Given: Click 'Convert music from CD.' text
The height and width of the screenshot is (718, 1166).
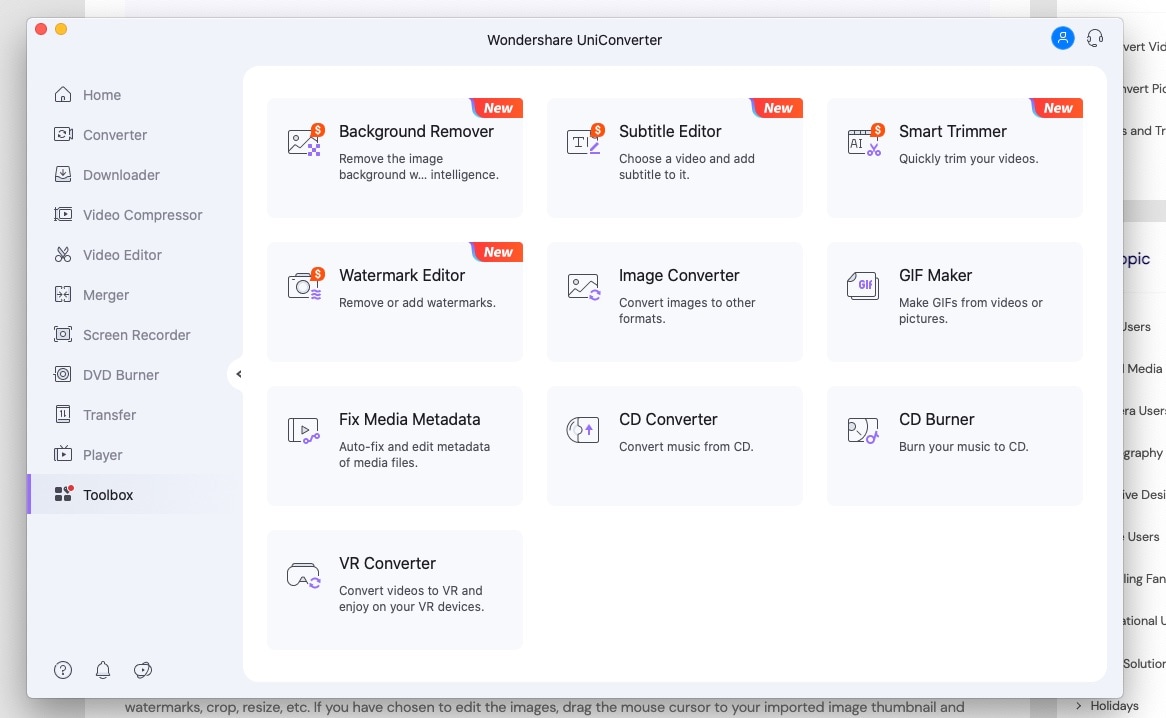Looking at the screenshot, I should coord(686,447).
